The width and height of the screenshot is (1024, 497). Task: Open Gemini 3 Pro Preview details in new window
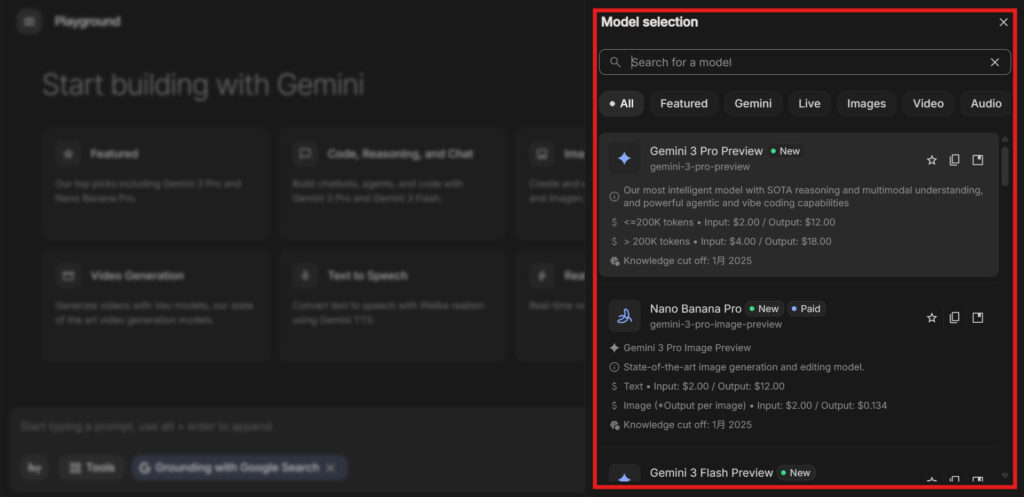[978, 160]
